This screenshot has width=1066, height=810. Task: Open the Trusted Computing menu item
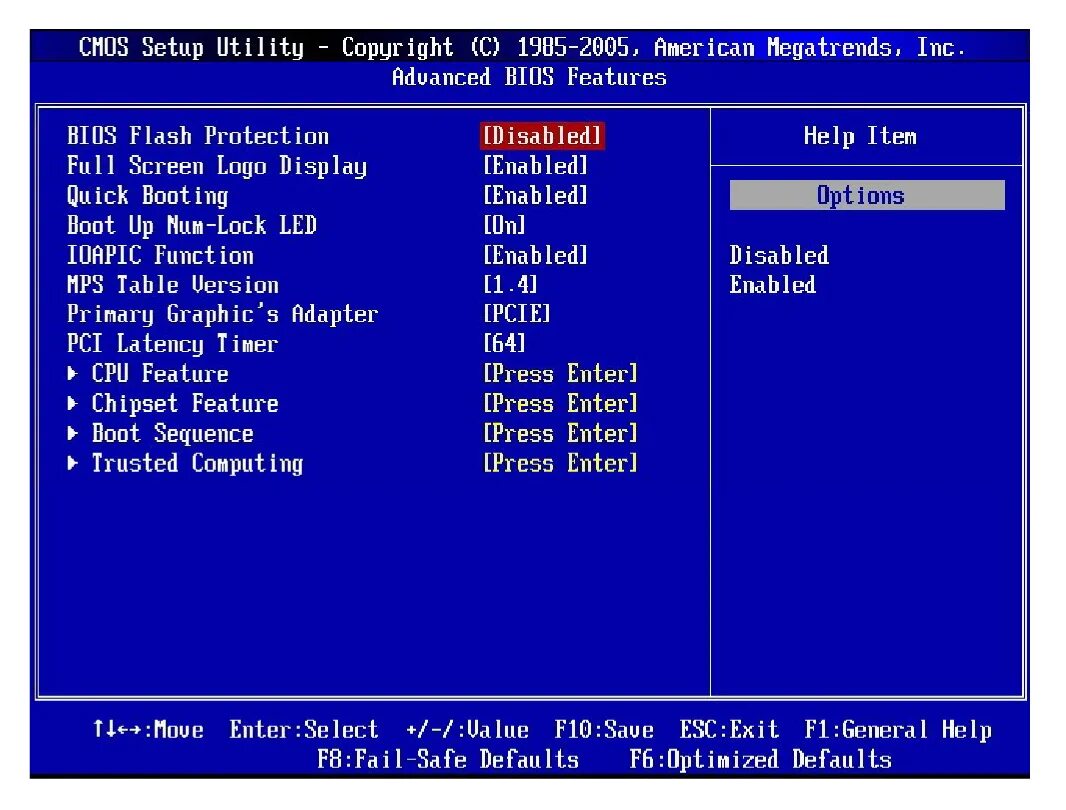tap(198, 464)
